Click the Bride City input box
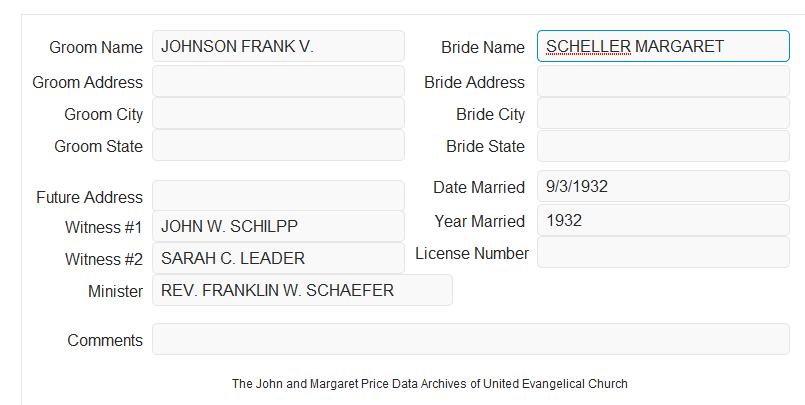805x405 pixels. click(x=663, y=113)
